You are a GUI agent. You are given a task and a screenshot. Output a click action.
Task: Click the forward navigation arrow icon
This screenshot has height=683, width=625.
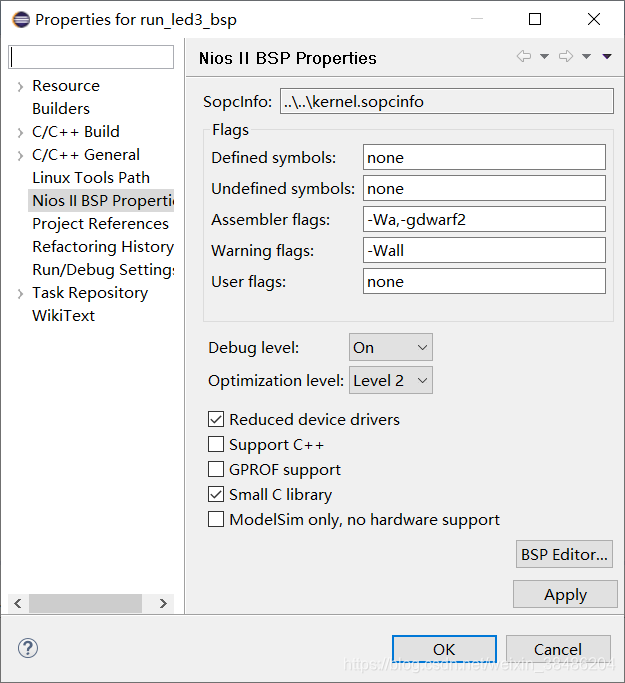(566, 56)
